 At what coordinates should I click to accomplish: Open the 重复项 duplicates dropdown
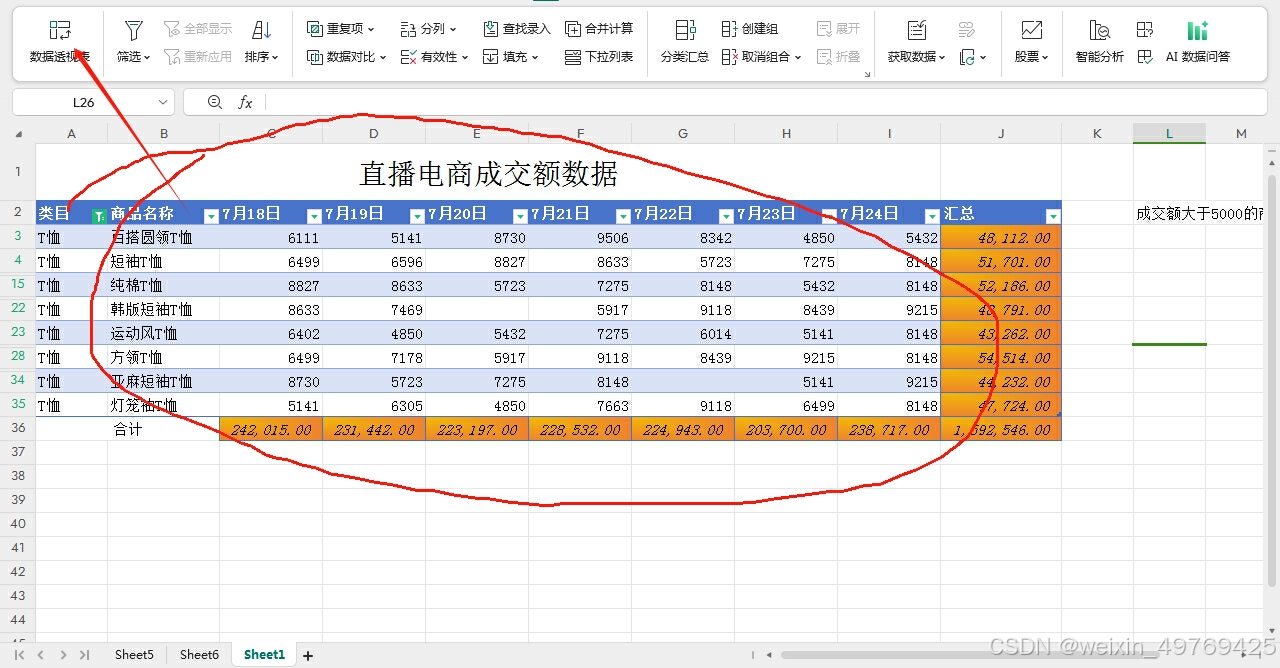coord(340,29)
